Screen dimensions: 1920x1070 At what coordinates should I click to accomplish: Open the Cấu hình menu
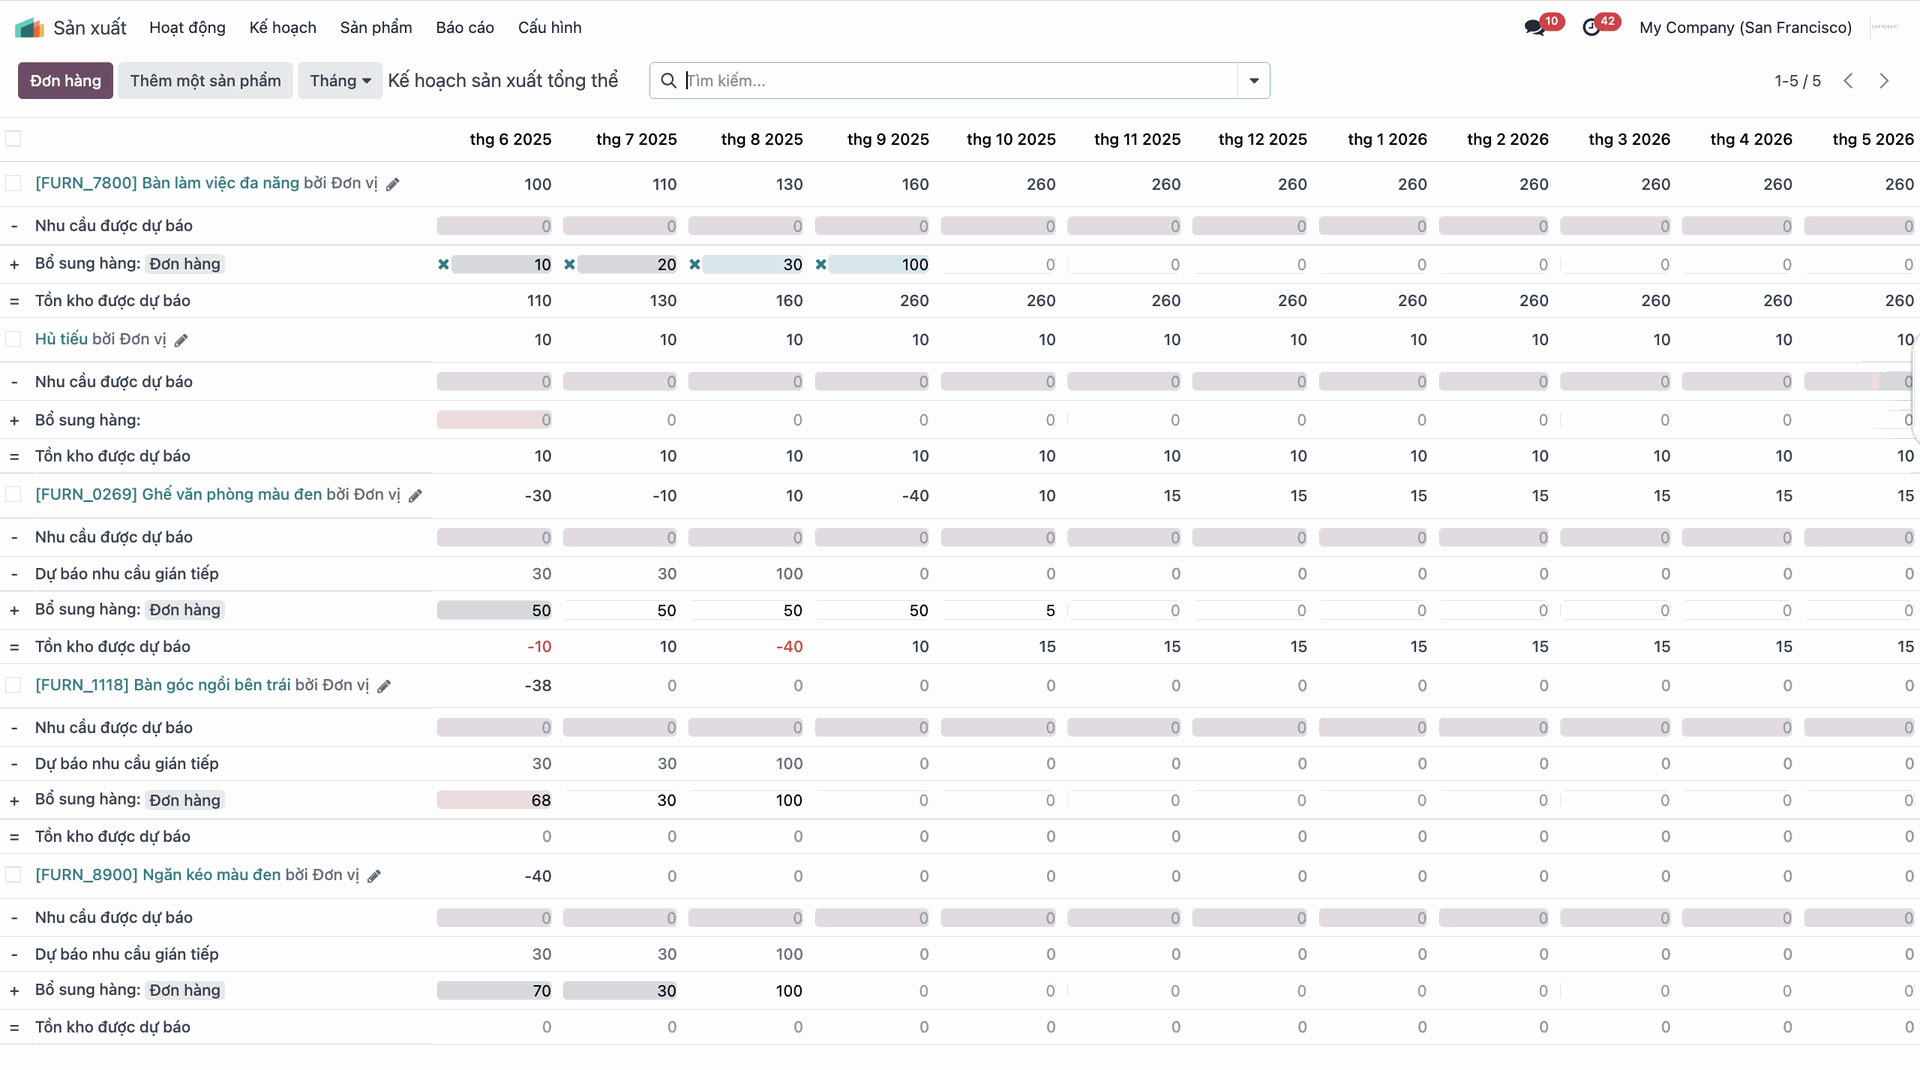tap(549, 28)
